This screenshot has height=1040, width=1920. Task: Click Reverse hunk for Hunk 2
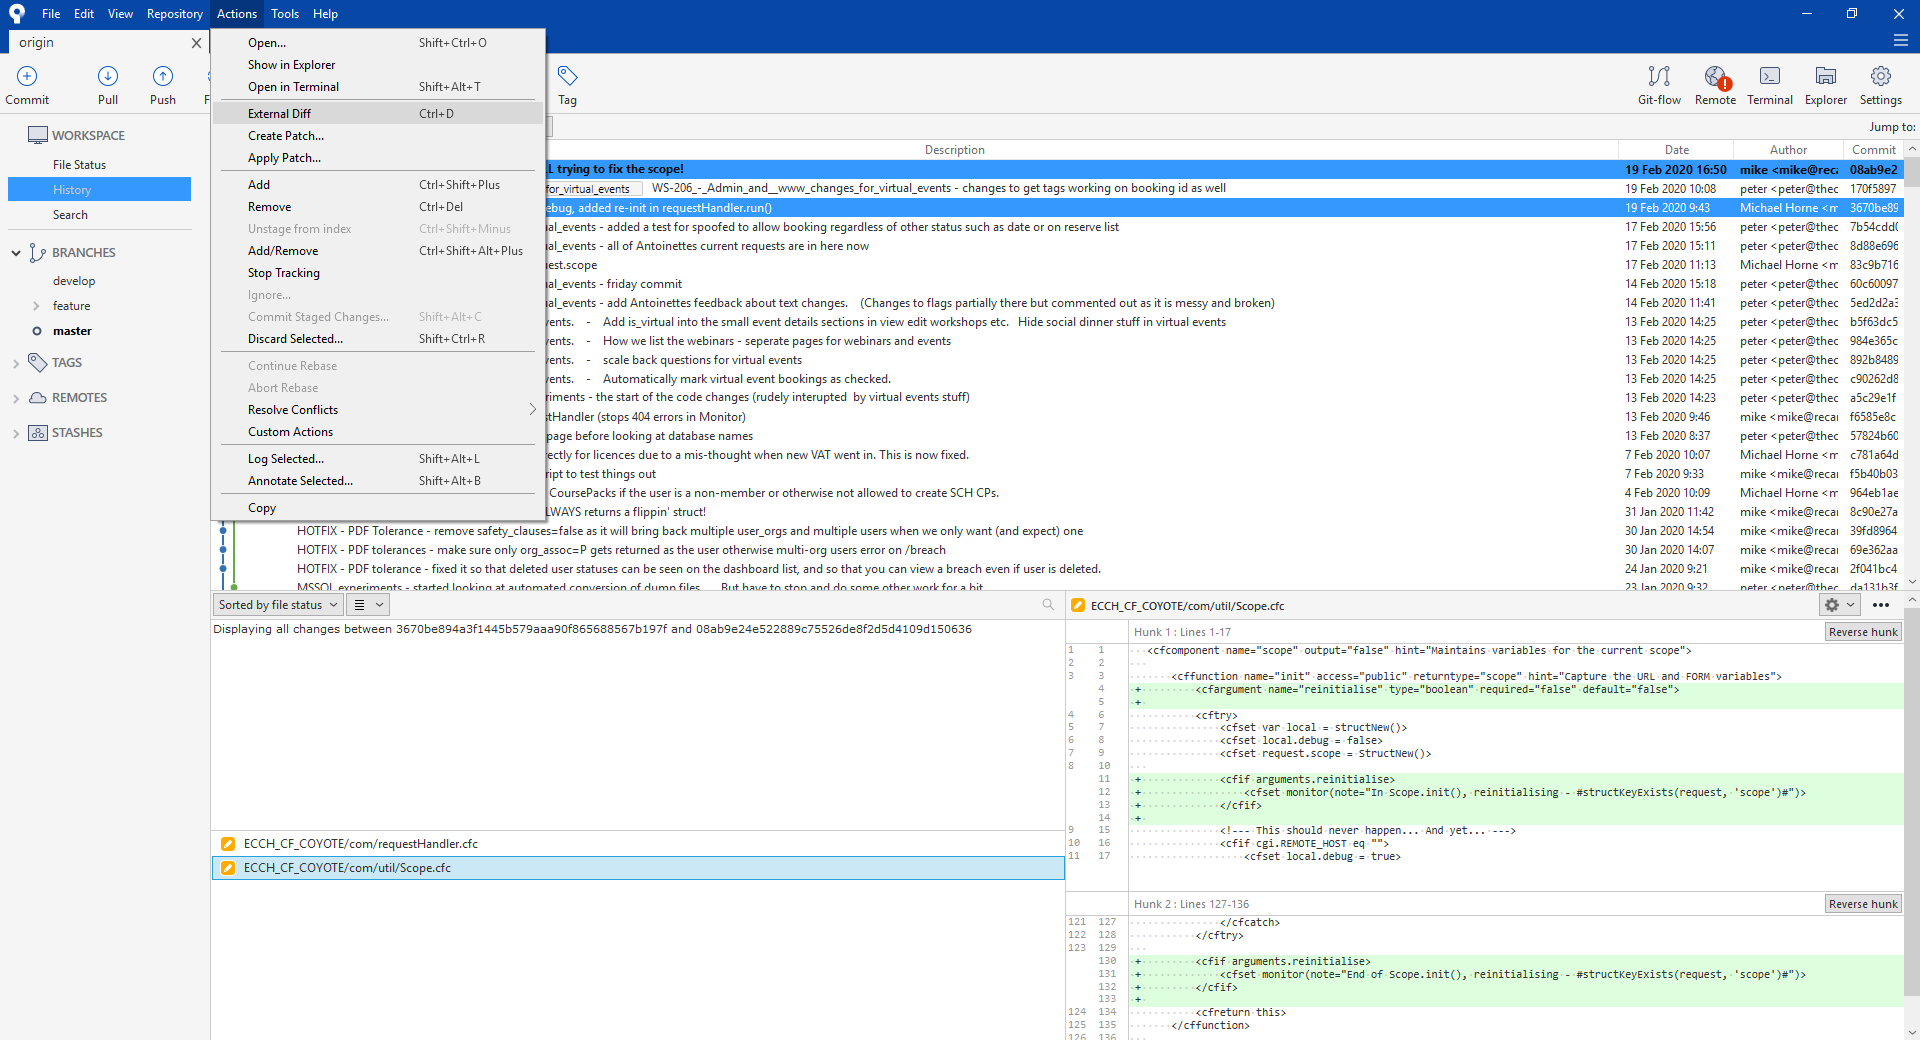(1863, 904)
